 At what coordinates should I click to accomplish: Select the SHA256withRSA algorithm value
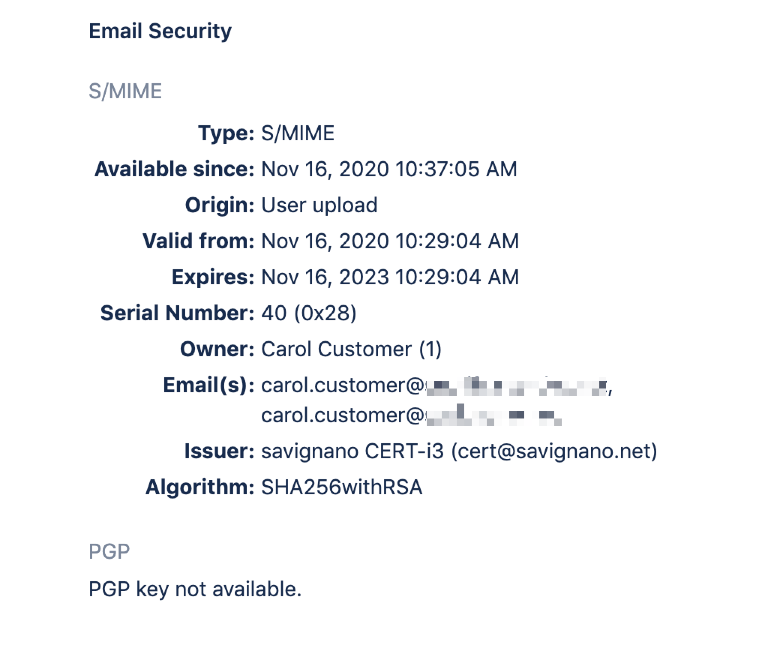tap(342, 488)
